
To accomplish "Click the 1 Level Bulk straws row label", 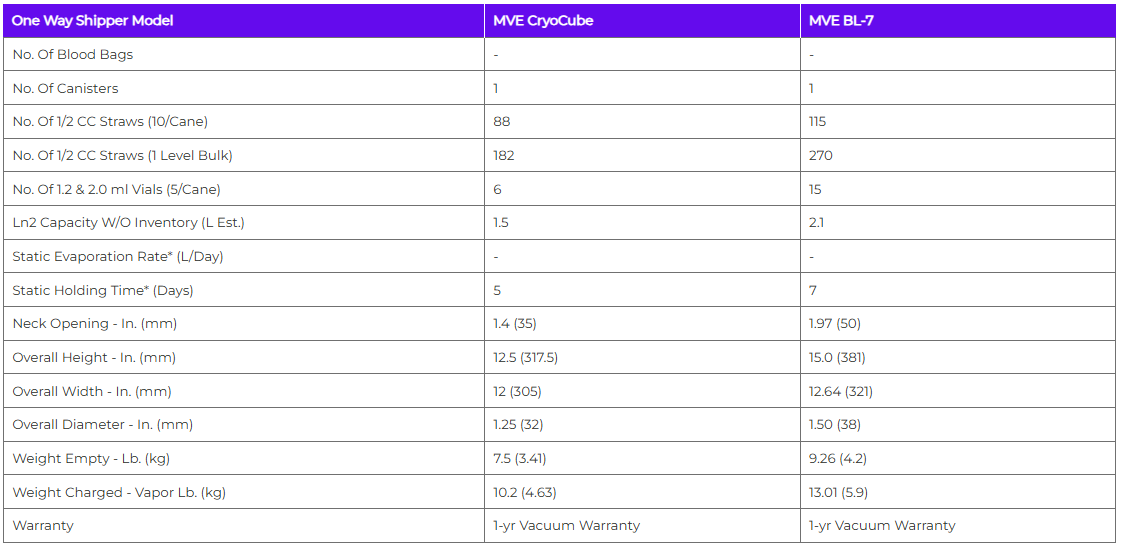I will coord(122,155).
